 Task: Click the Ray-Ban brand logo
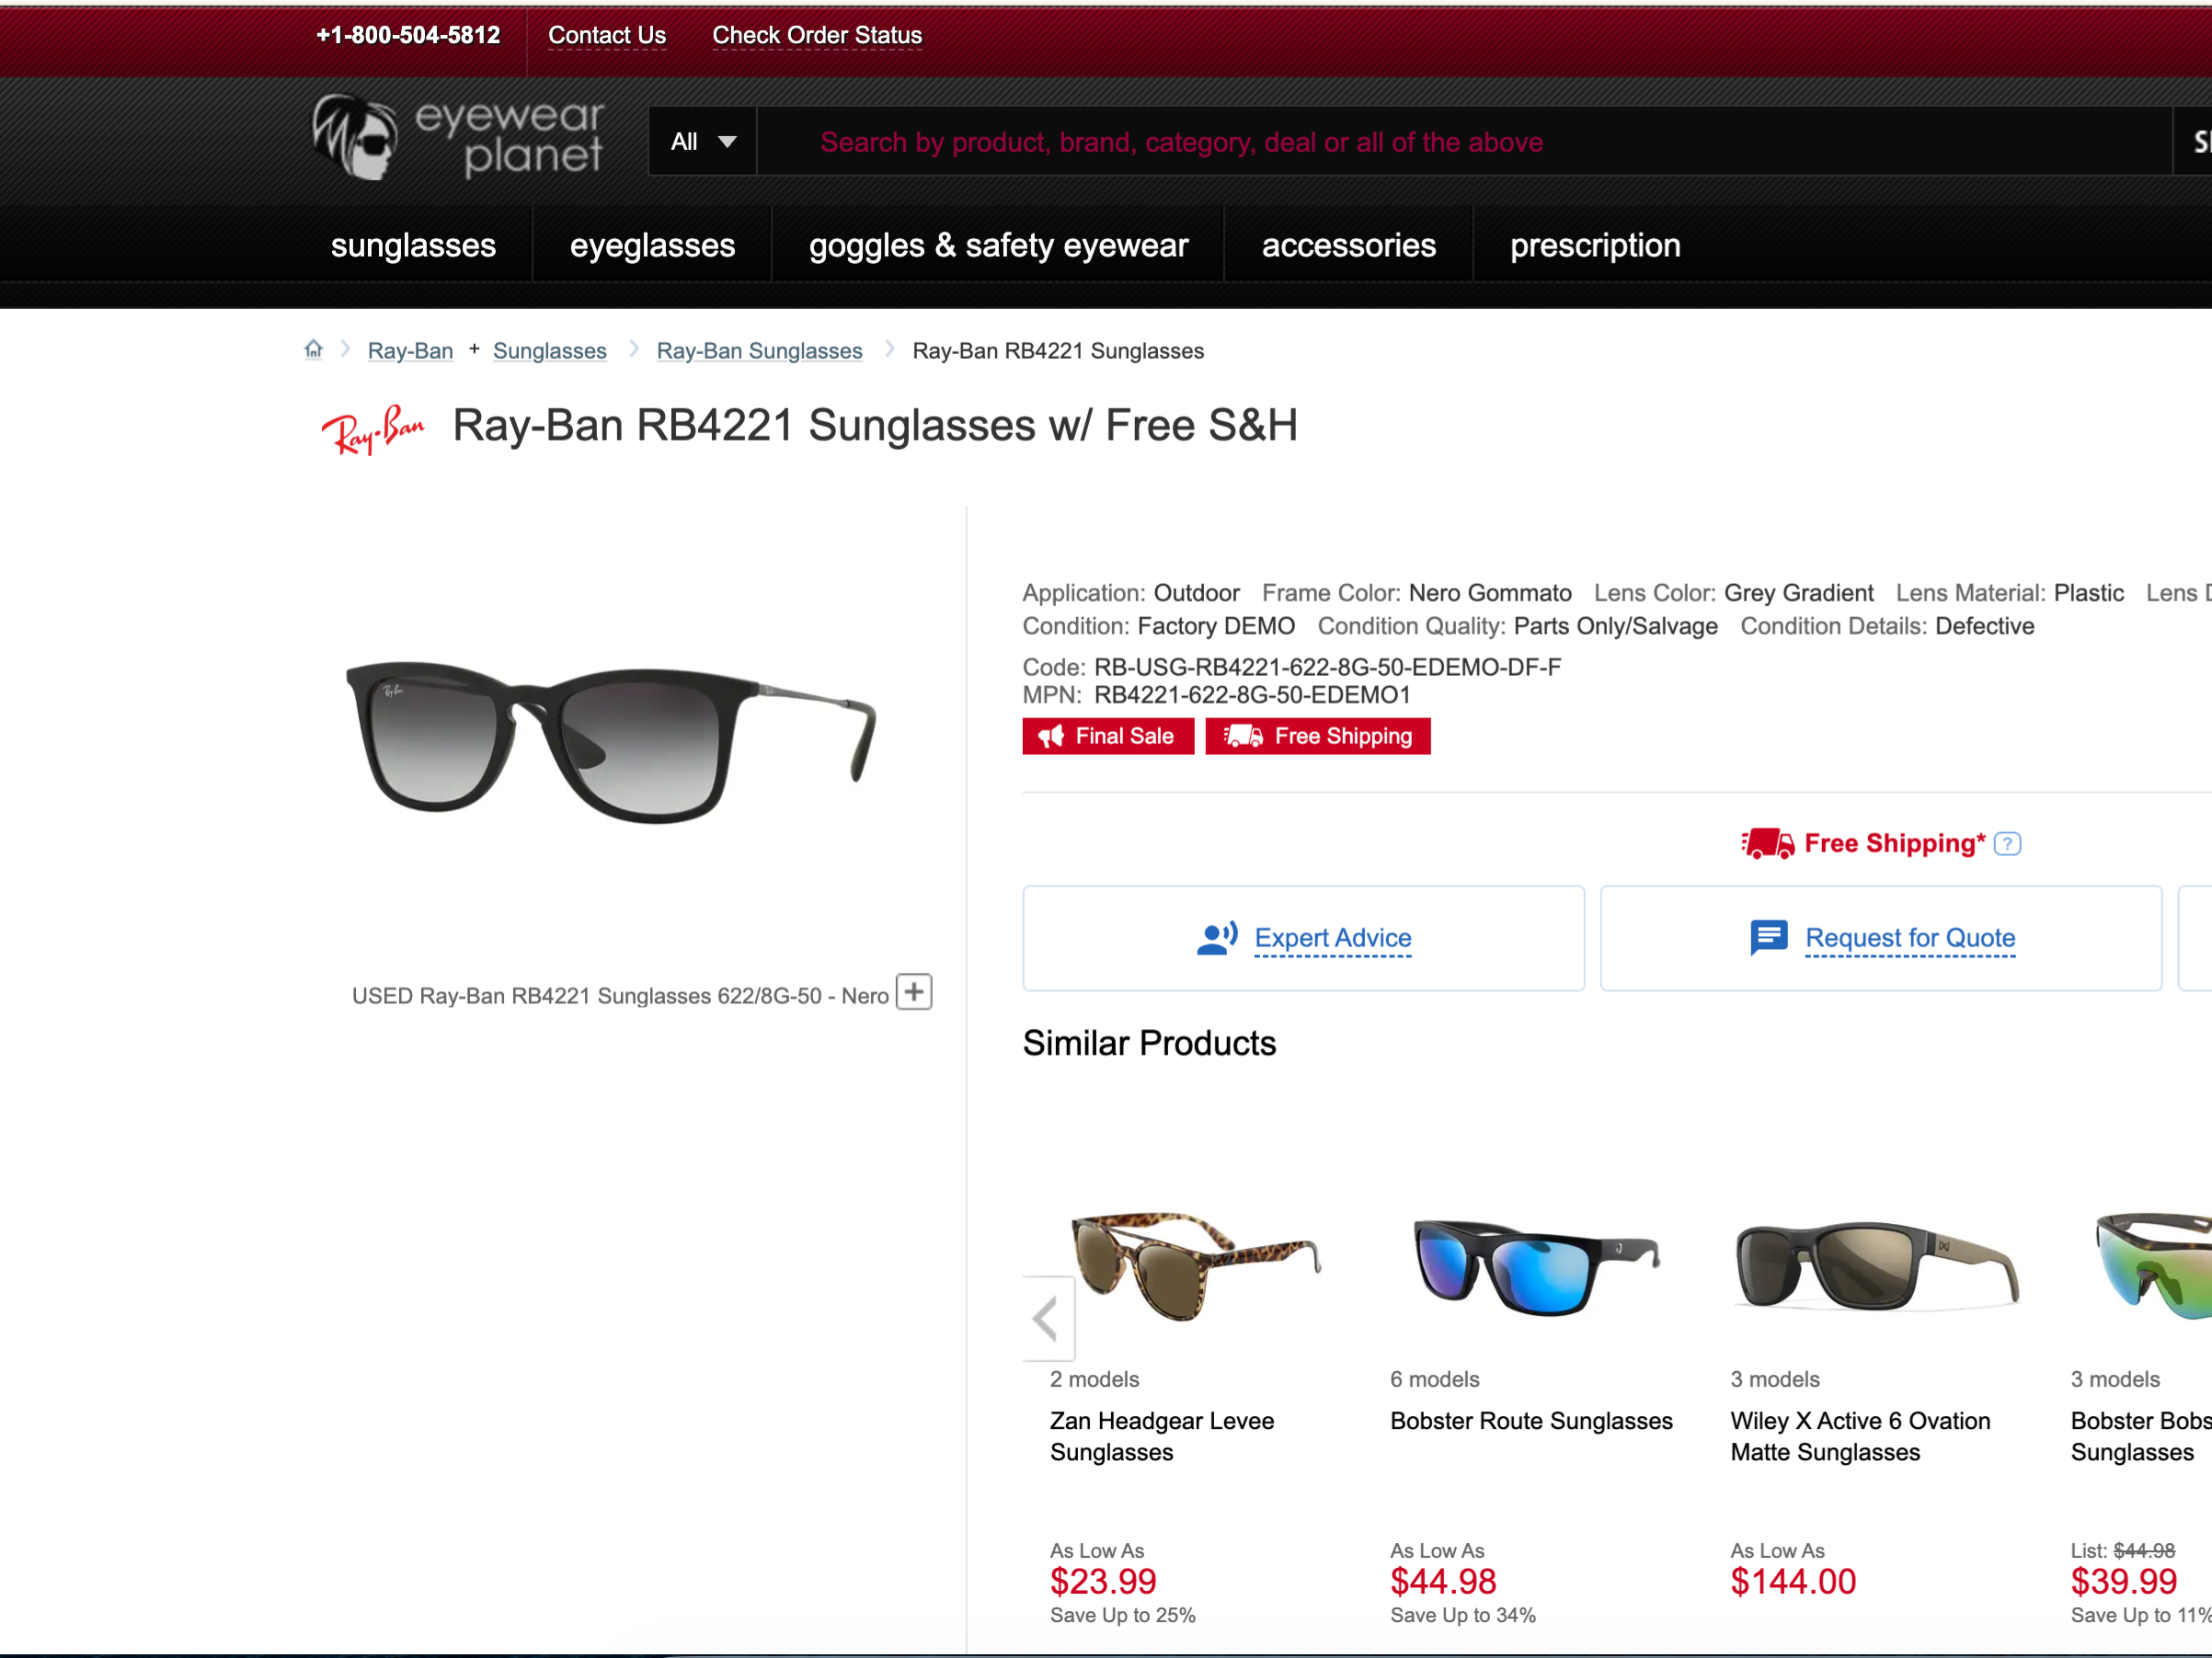point(372,429)
